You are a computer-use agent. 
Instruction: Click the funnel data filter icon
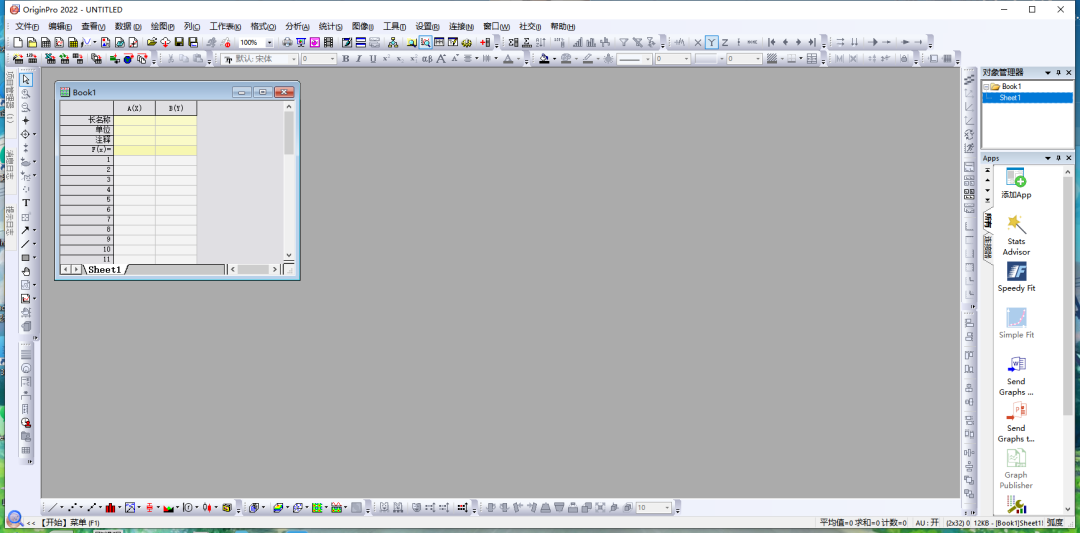coord(623,42)
